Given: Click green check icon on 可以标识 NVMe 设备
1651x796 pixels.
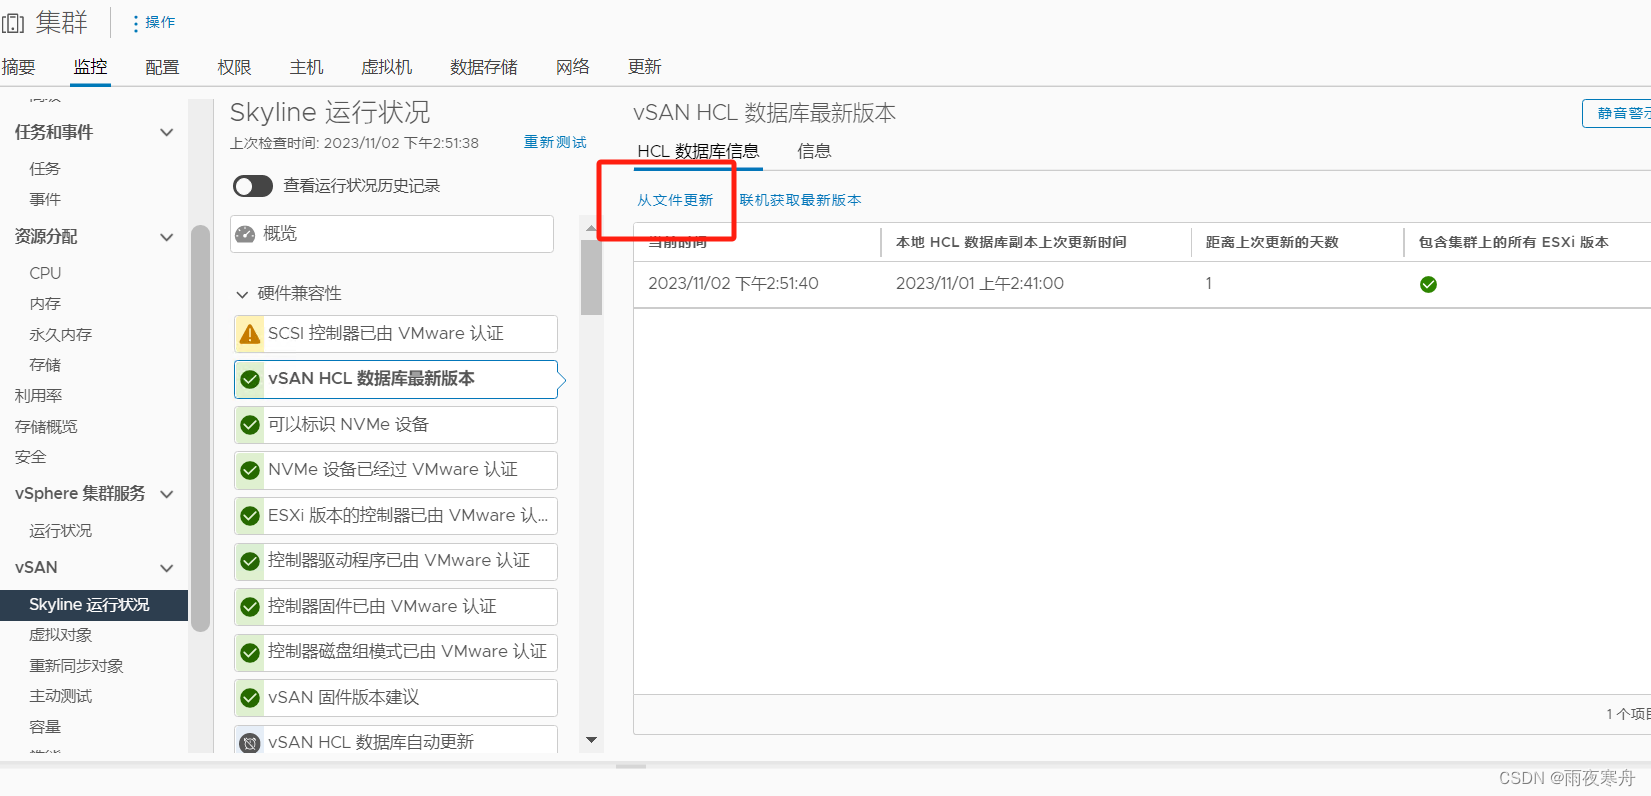Looking at the screenshot, I should [250, 425].
